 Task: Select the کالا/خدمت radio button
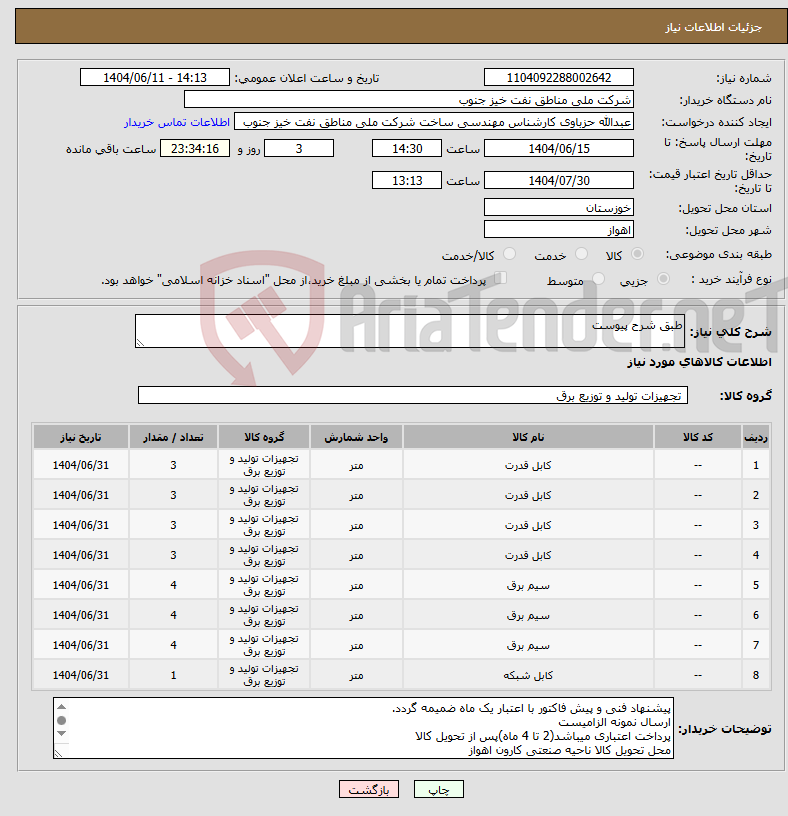(x=510, y=254)
